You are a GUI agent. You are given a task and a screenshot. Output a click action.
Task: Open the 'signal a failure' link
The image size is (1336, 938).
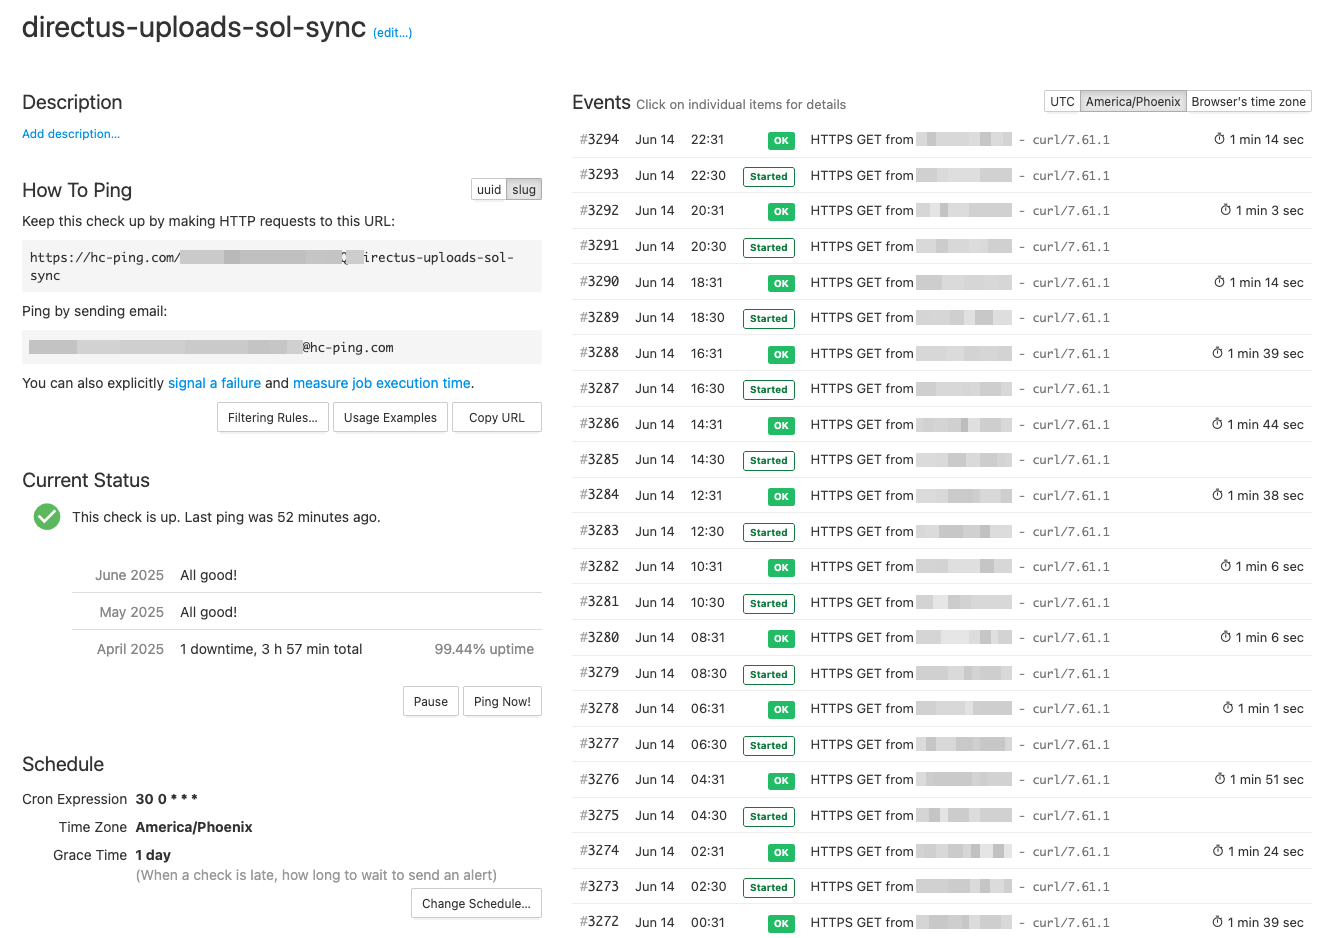[214, 383]
